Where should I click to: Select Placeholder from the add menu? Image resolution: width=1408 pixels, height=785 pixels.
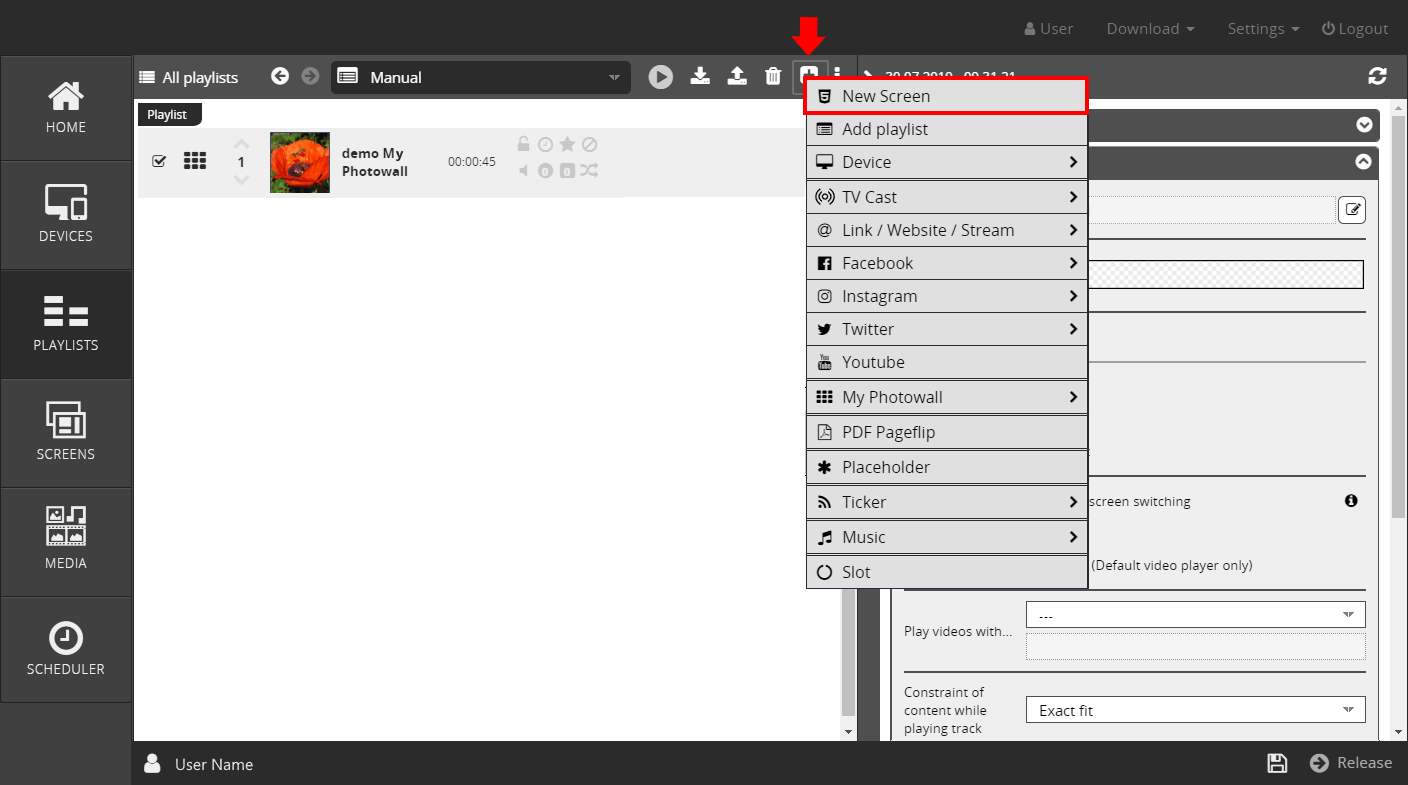pos(946,467)
